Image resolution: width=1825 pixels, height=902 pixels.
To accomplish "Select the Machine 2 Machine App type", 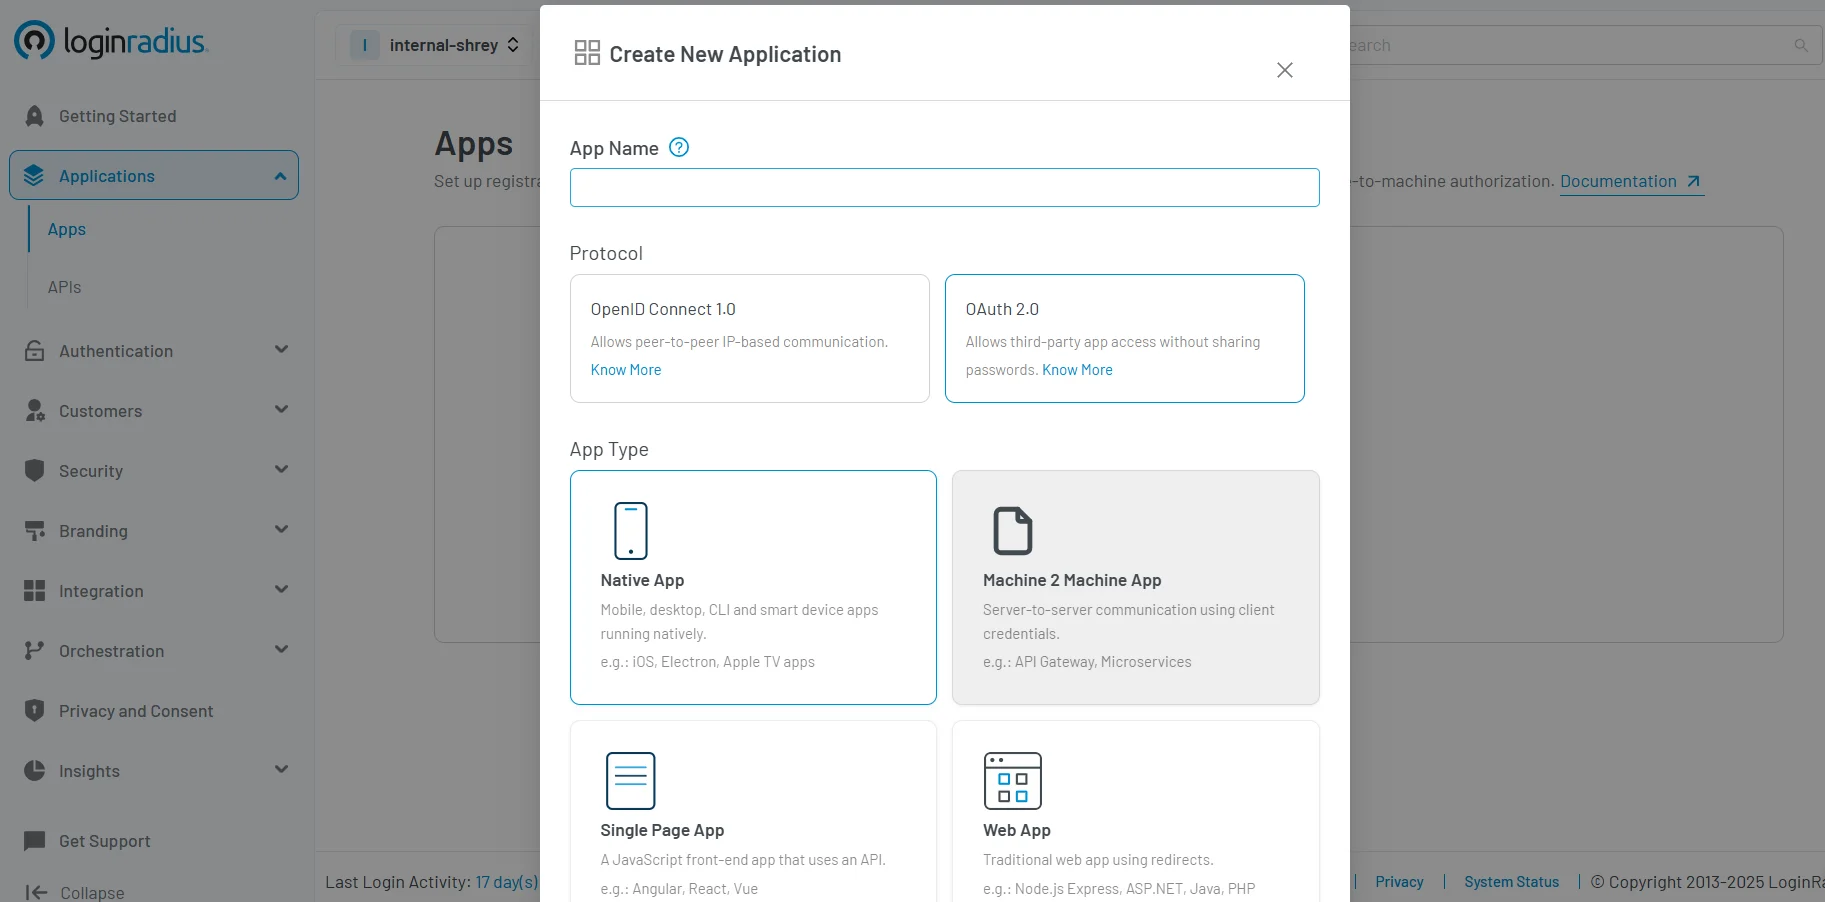I will point(1135,588).
